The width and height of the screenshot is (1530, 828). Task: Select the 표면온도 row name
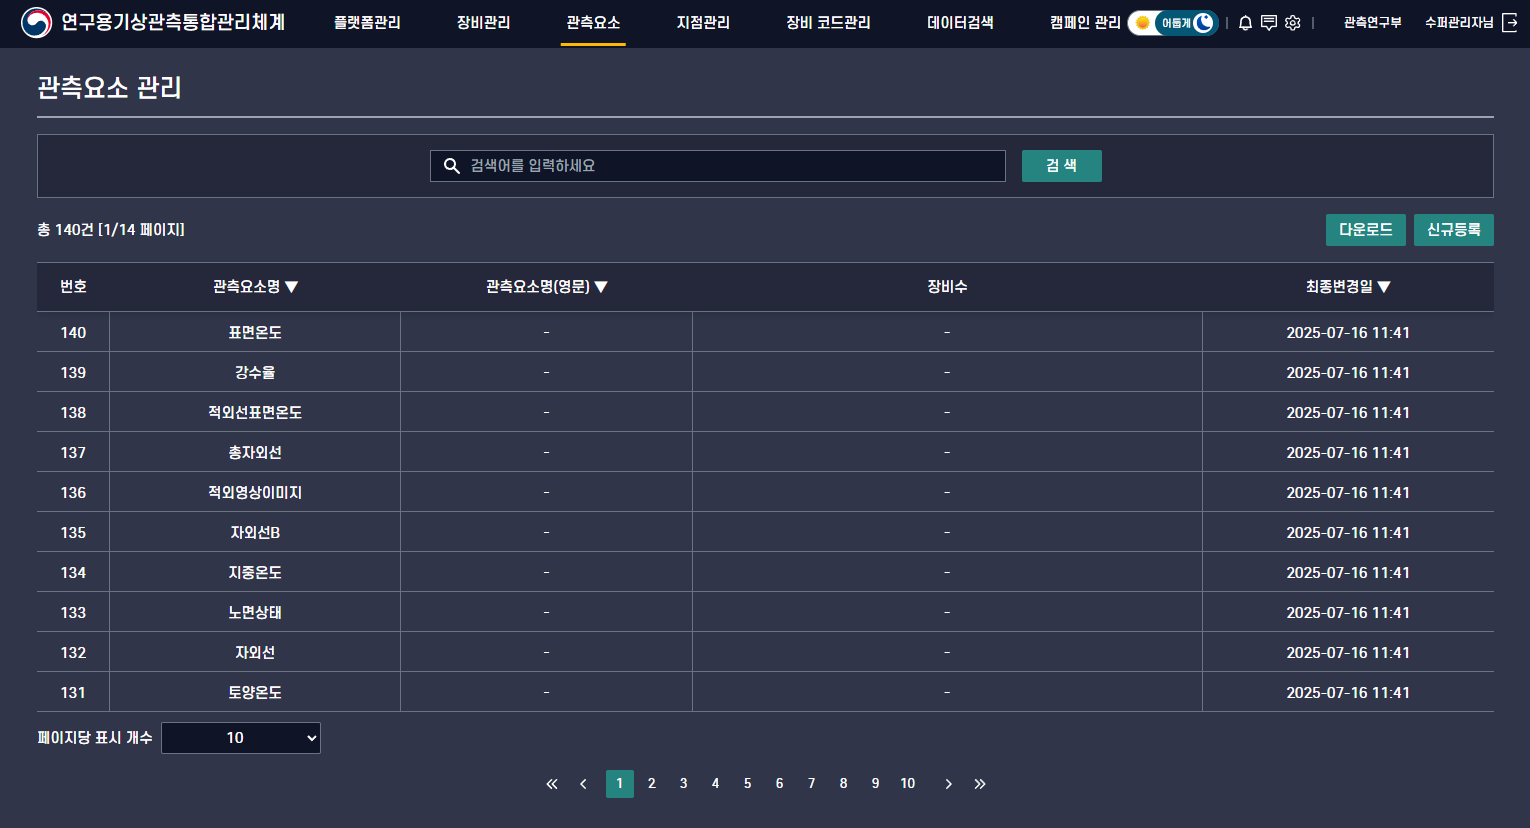[x=255, y=332]
